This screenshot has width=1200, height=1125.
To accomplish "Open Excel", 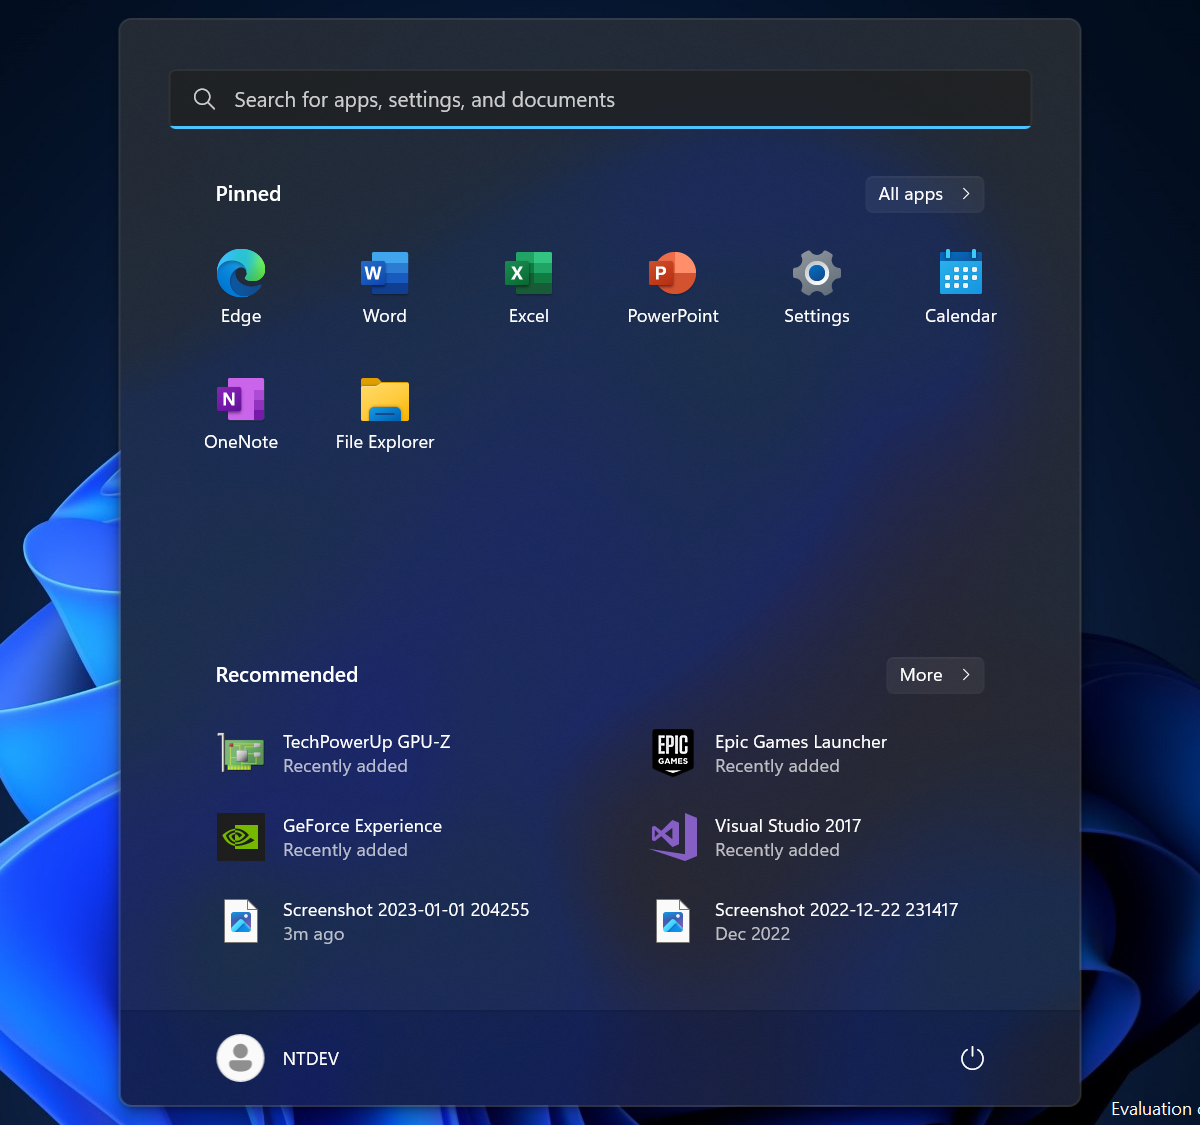I will (528, 287).
